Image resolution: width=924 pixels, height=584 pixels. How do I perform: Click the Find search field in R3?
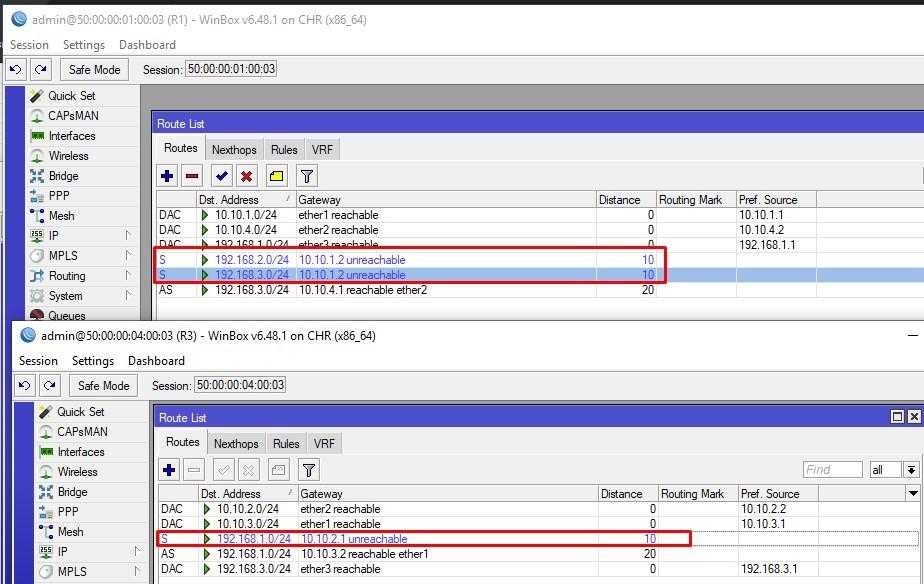[x=832, y=470]
